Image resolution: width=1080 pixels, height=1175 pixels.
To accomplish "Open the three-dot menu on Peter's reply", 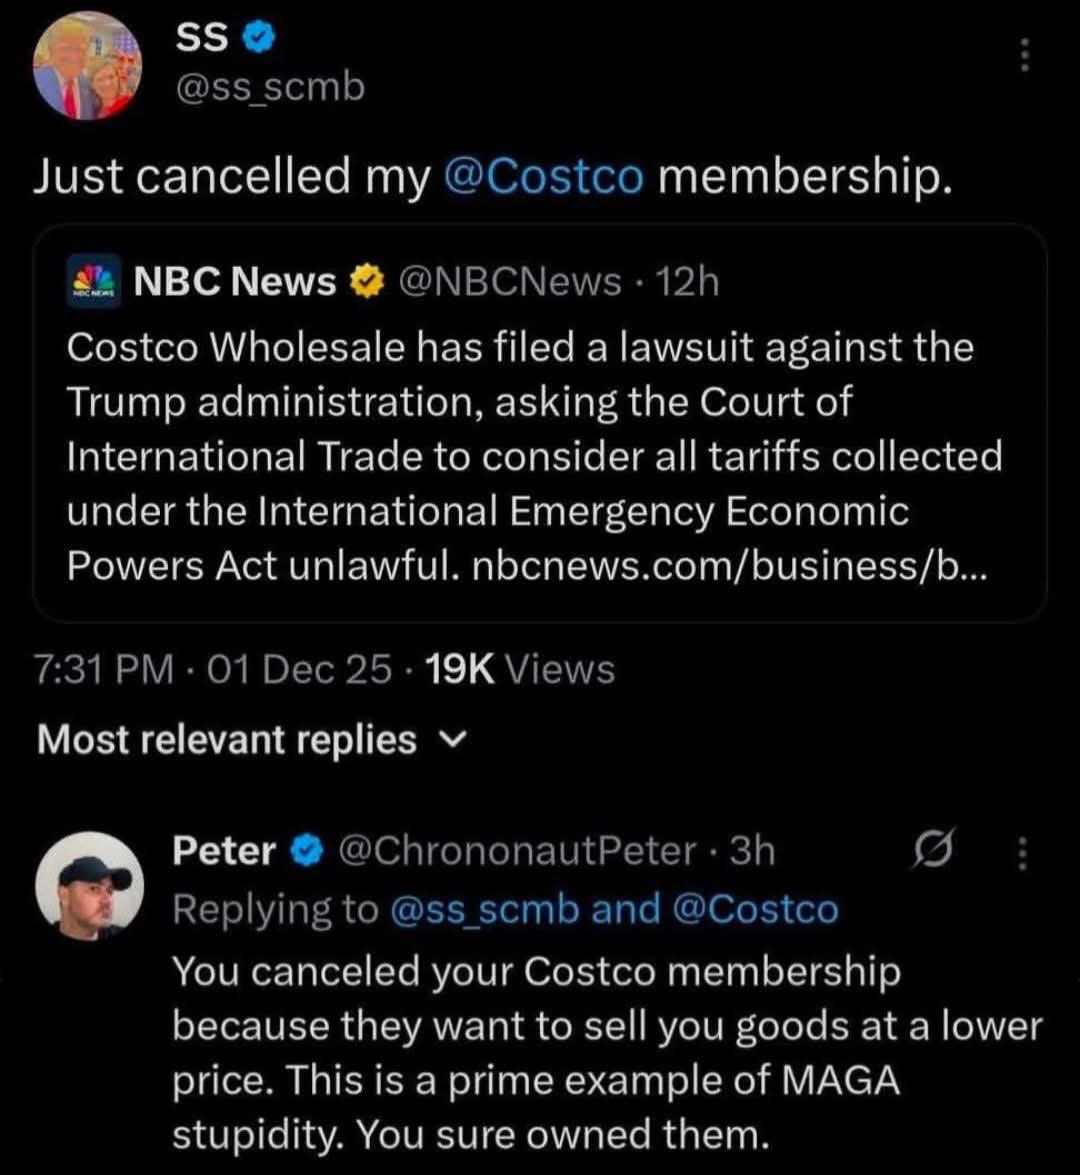I will tap(1022, 852).
